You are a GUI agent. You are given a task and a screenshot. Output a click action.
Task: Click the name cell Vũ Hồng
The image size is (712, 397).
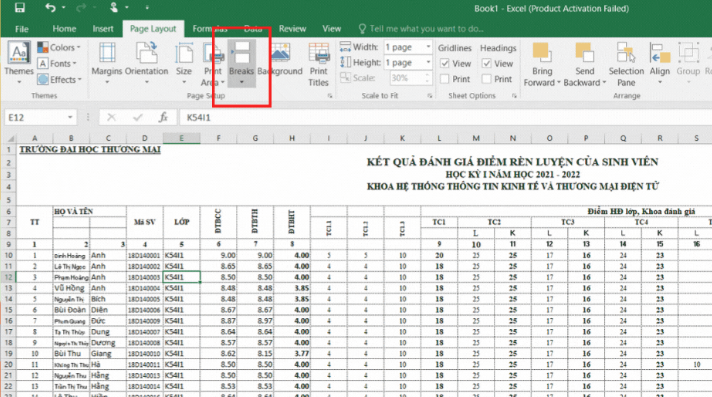click(x=71, y=288)
